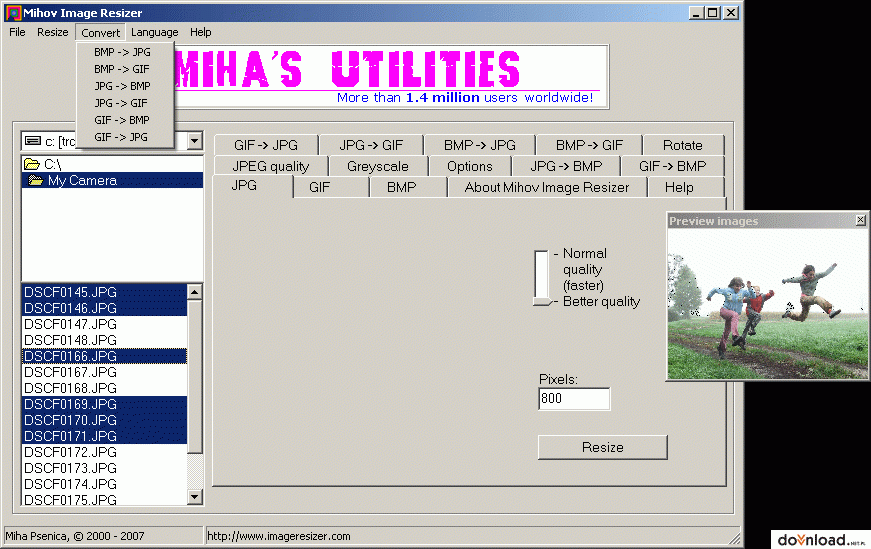Viewport: 871px width, 549px height.
Task: Click the Resize button
Action: [603, 447]
